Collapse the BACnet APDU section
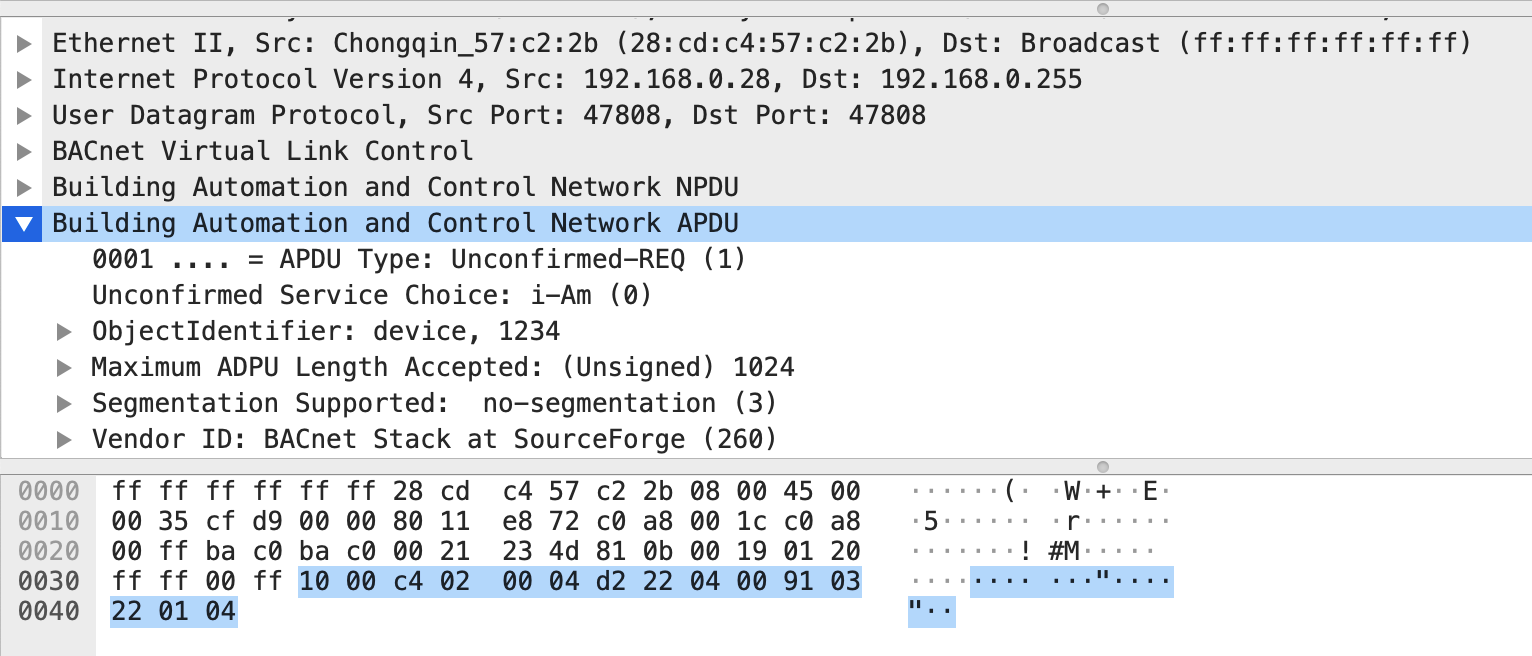This screenshot has width=1532, height=656. [x=22, y=223]
